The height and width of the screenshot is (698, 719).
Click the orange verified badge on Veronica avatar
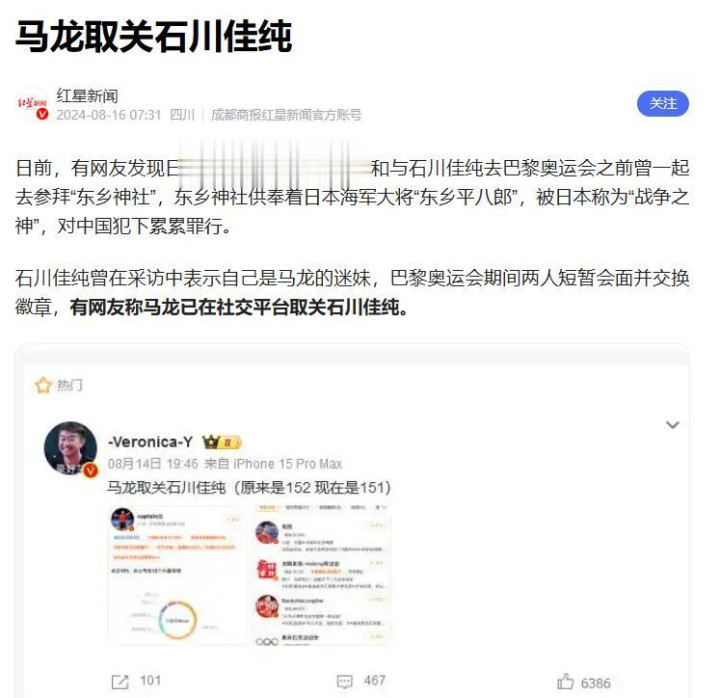pyautogui.click(x=90, y=470)
